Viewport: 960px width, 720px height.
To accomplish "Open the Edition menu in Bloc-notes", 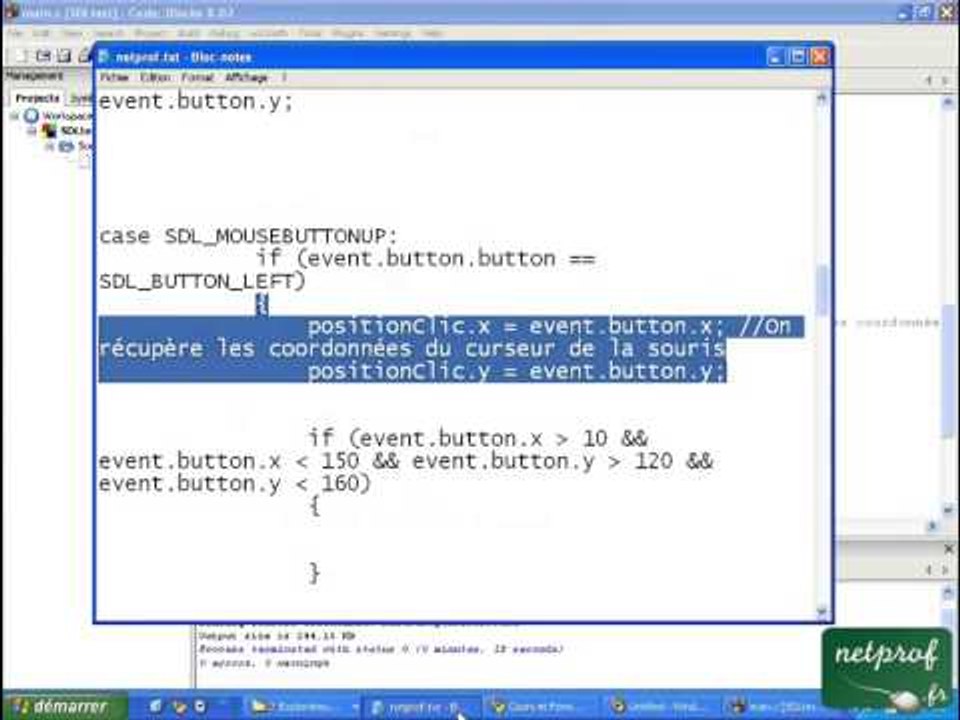I will click(155, 78).
